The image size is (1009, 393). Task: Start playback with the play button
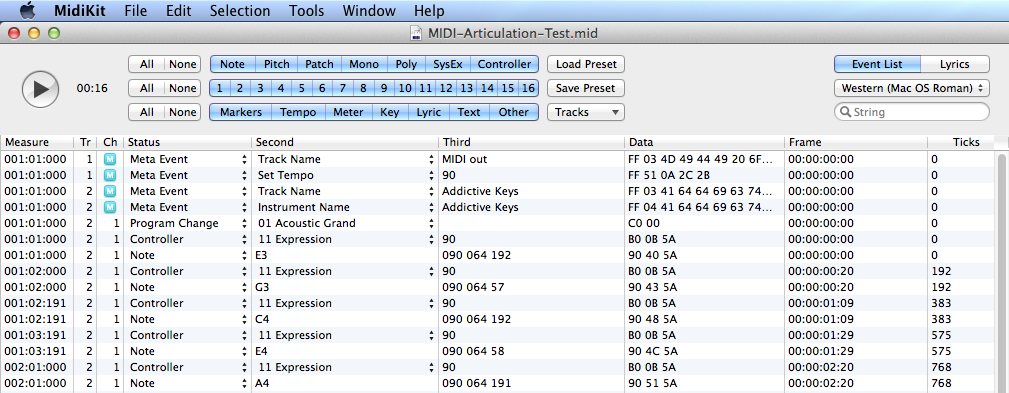(41, 89)
